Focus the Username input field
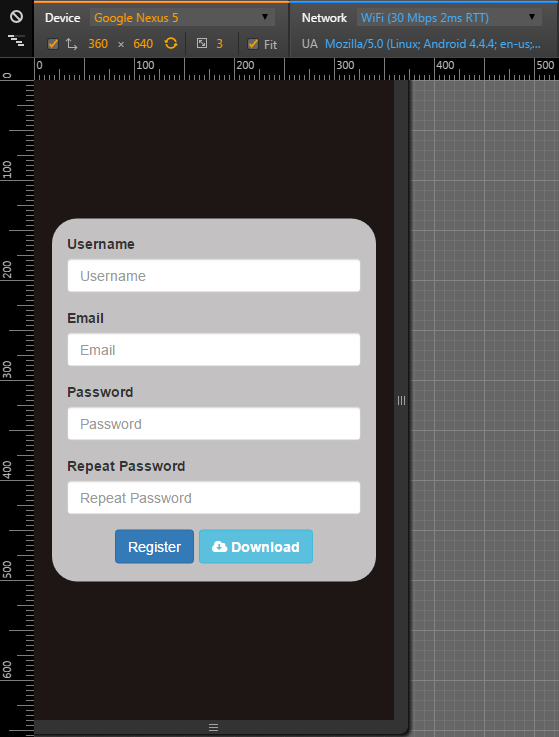 click(x=214, y=276)
